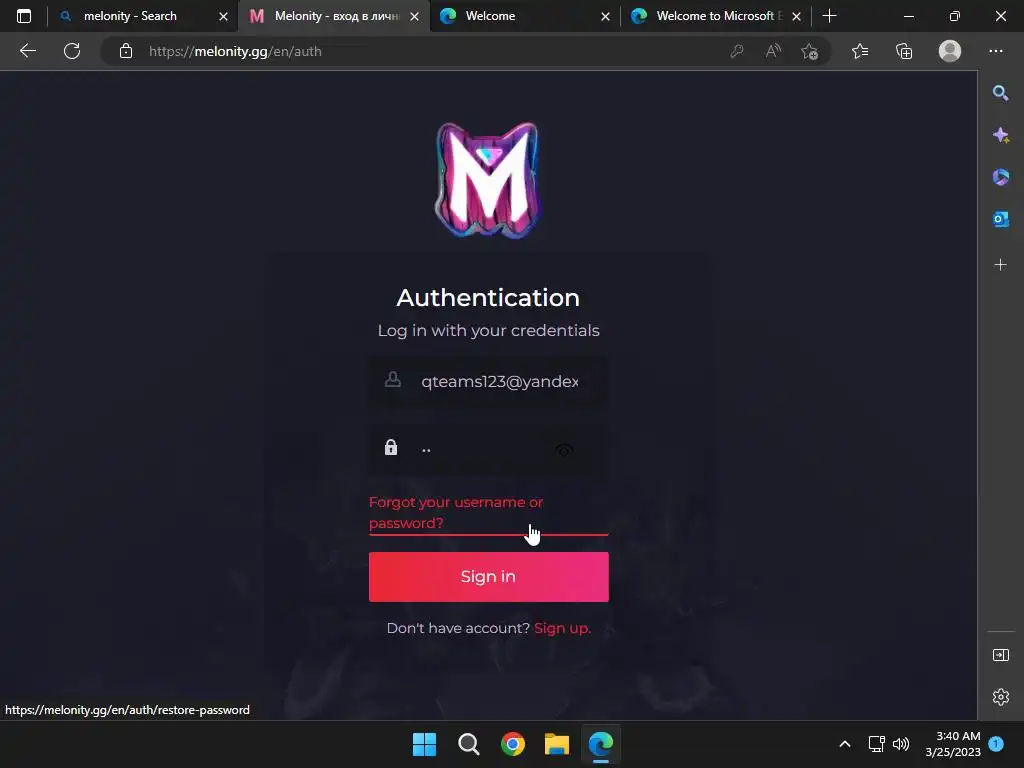
Task: Click the email username field
Action: coord(488,381)
